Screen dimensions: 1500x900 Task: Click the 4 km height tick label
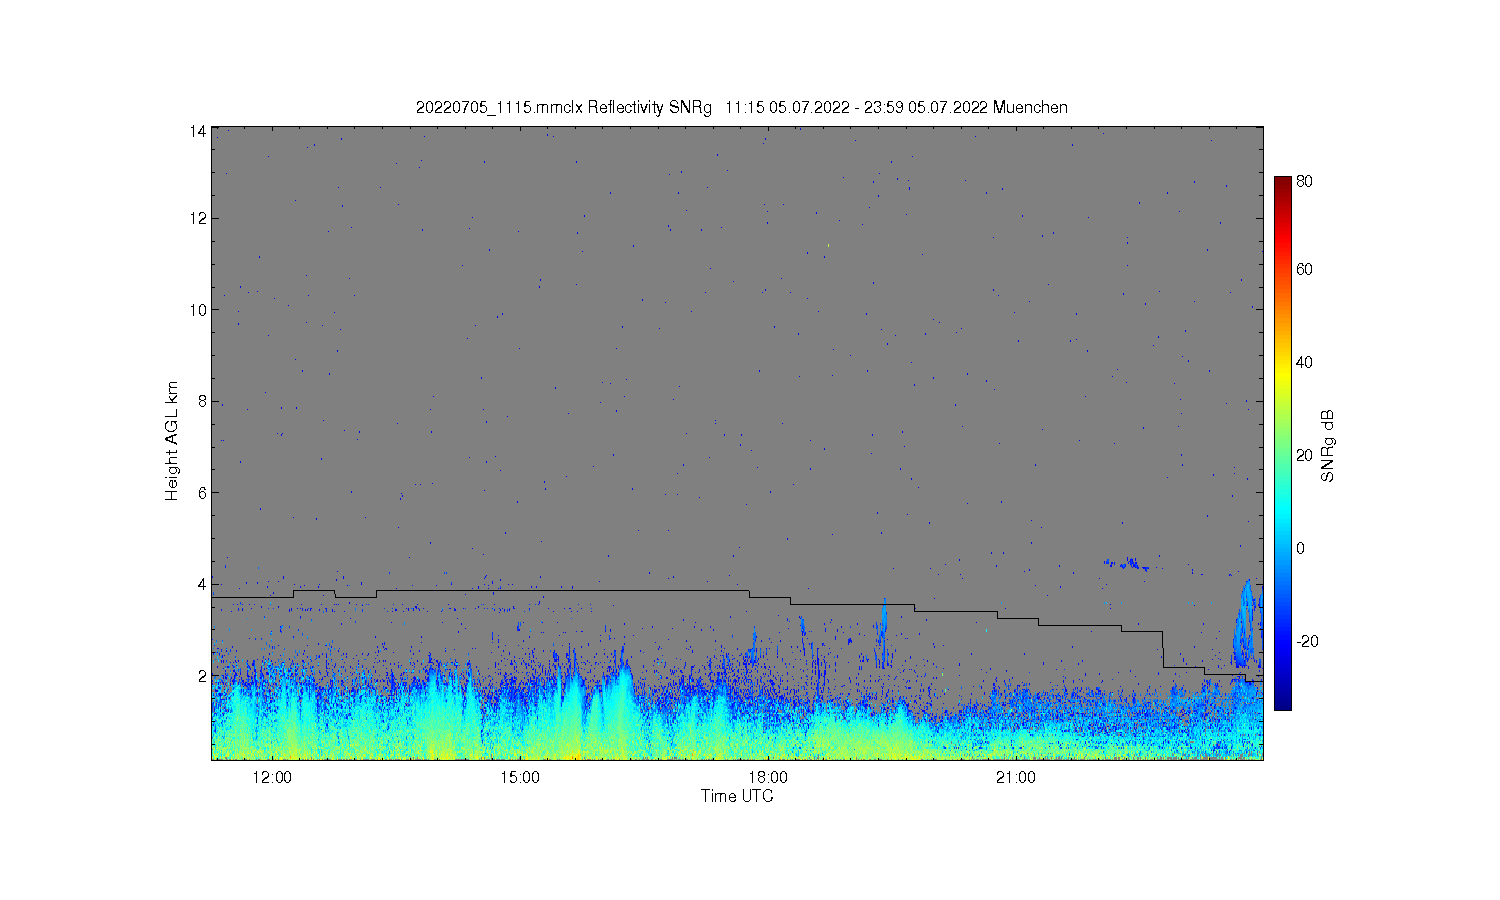coord(201,584)
